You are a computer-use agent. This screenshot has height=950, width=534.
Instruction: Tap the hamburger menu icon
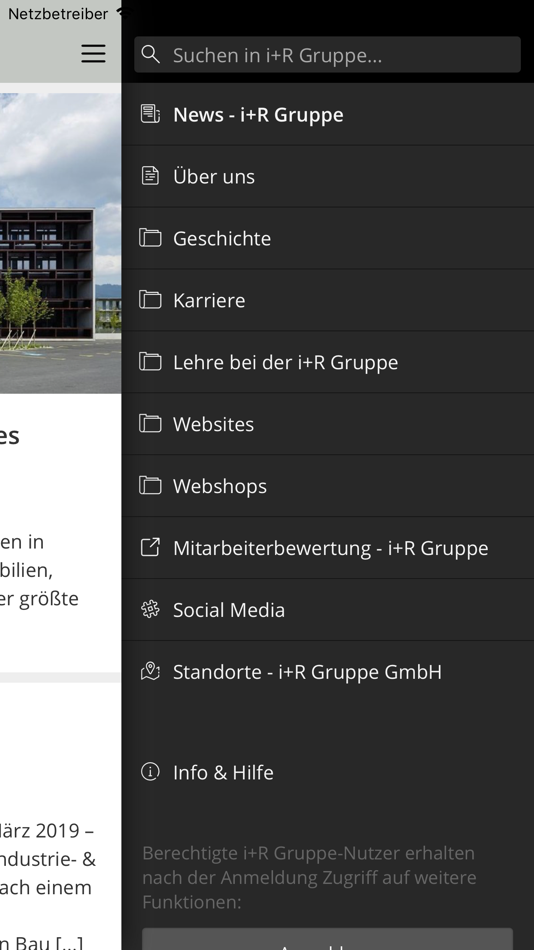pos(93,53)
